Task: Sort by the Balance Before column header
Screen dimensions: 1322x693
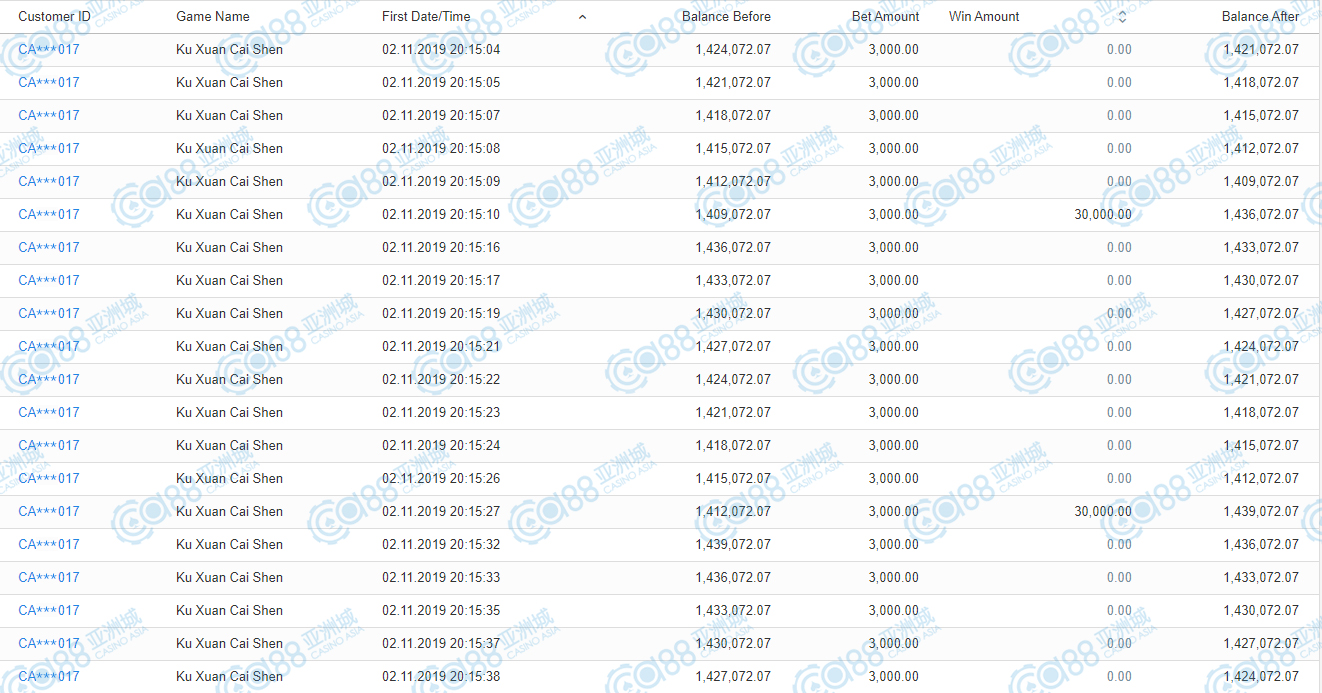Action: [x=726, y=16]
